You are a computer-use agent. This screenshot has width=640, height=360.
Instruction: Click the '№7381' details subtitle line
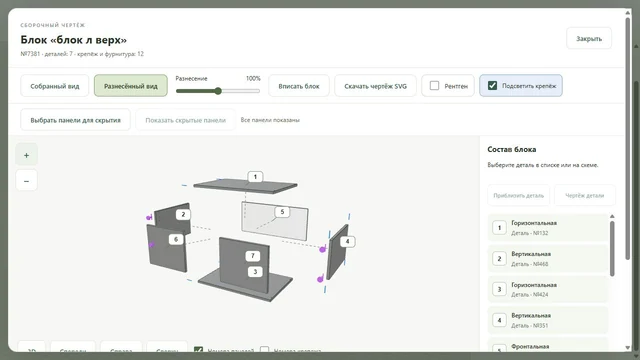(x=82, y=54)
